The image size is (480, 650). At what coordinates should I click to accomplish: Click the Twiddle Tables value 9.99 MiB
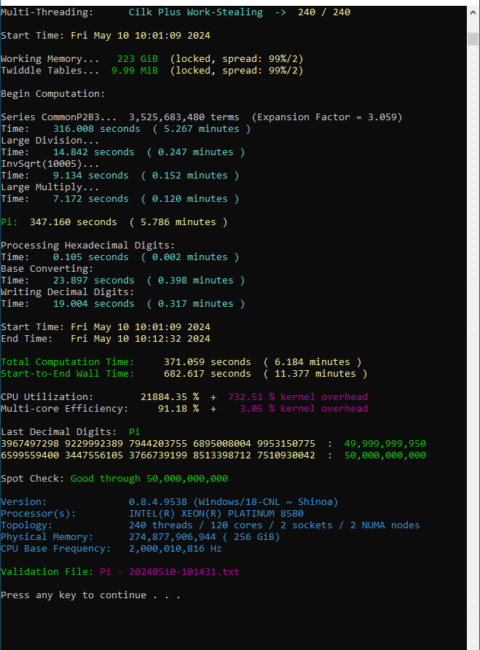134,70
